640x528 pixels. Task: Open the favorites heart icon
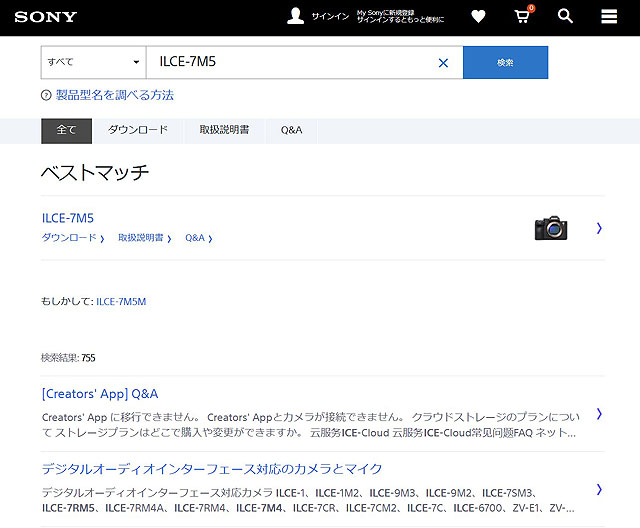(478, 17)
